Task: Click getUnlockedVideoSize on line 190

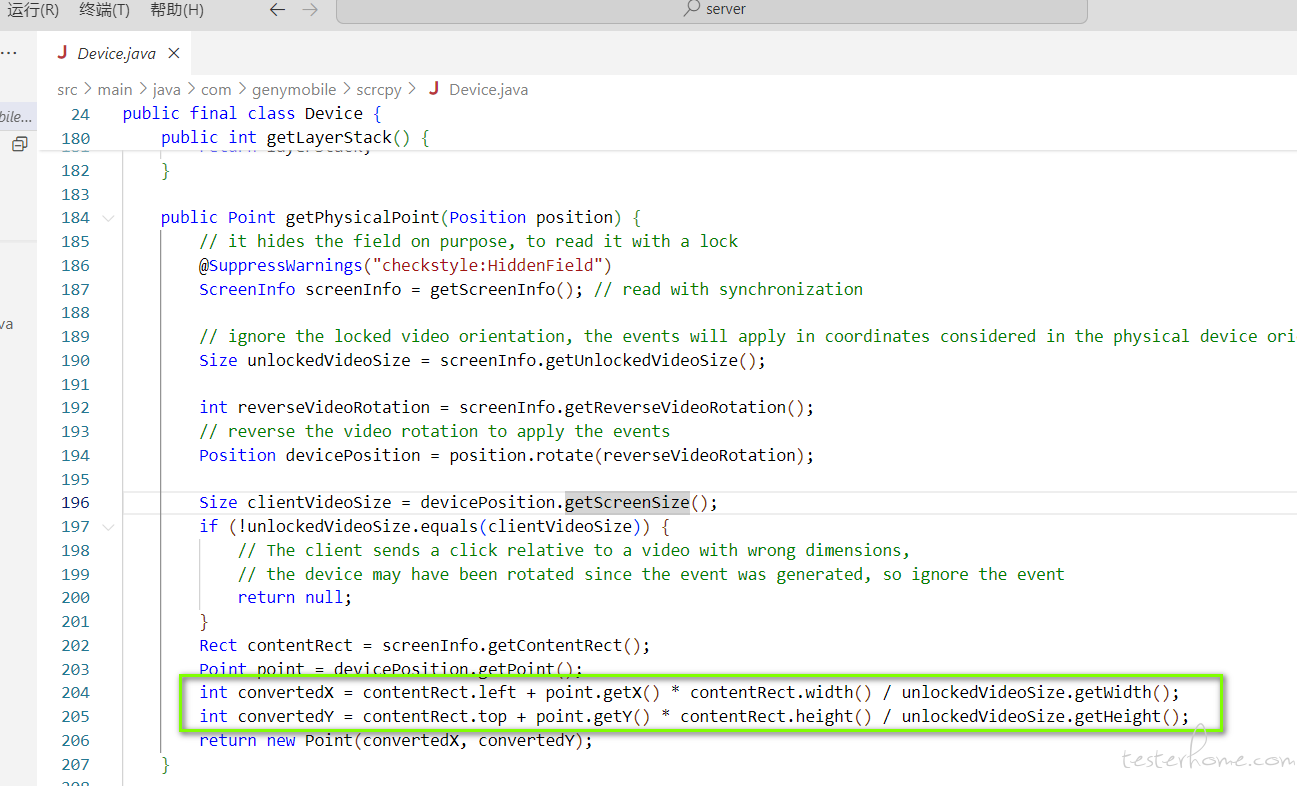Action: [642, 360]
